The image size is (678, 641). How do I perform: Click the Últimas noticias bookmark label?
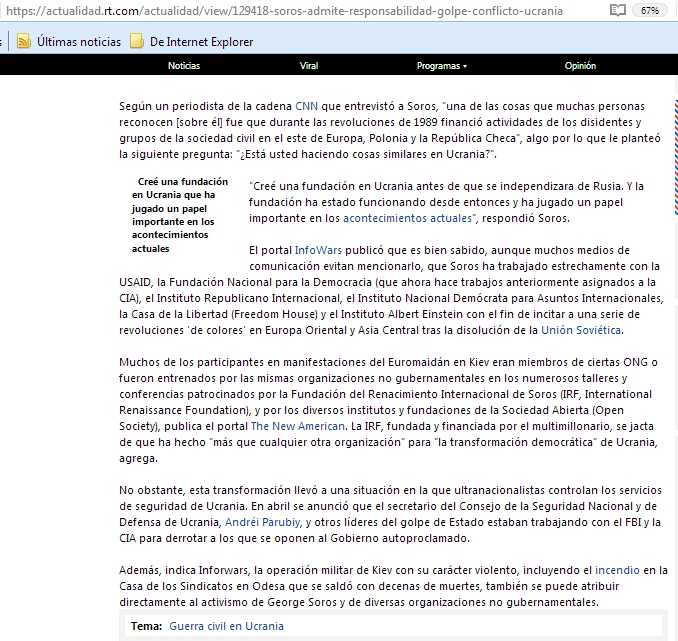click(79, 42)
